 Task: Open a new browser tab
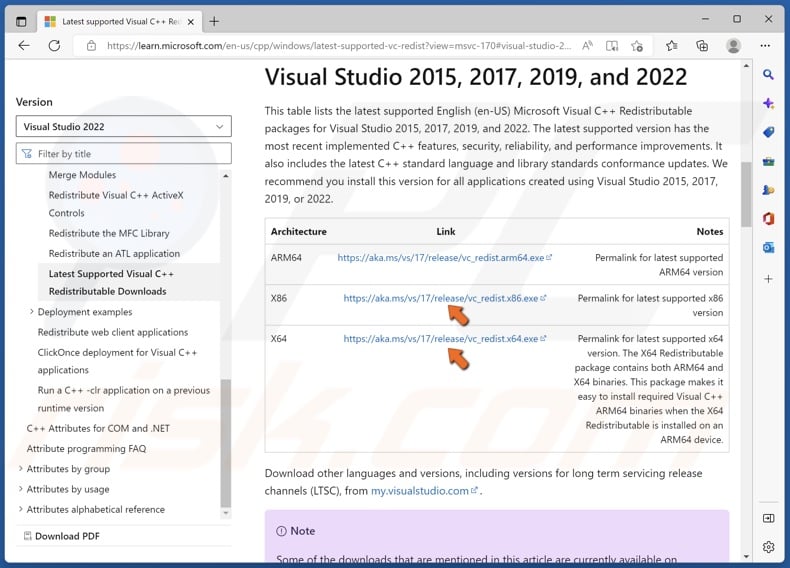(x=214, y=22)
